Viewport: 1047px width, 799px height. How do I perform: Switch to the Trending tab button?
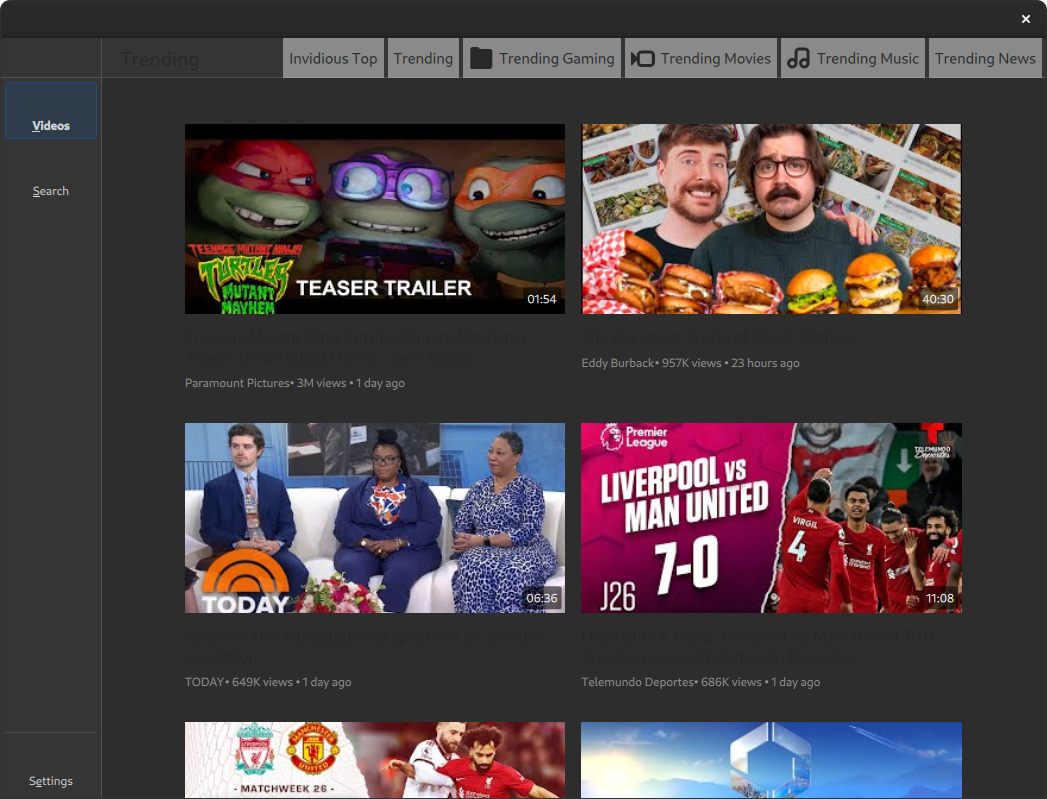[x=423, y=58]
